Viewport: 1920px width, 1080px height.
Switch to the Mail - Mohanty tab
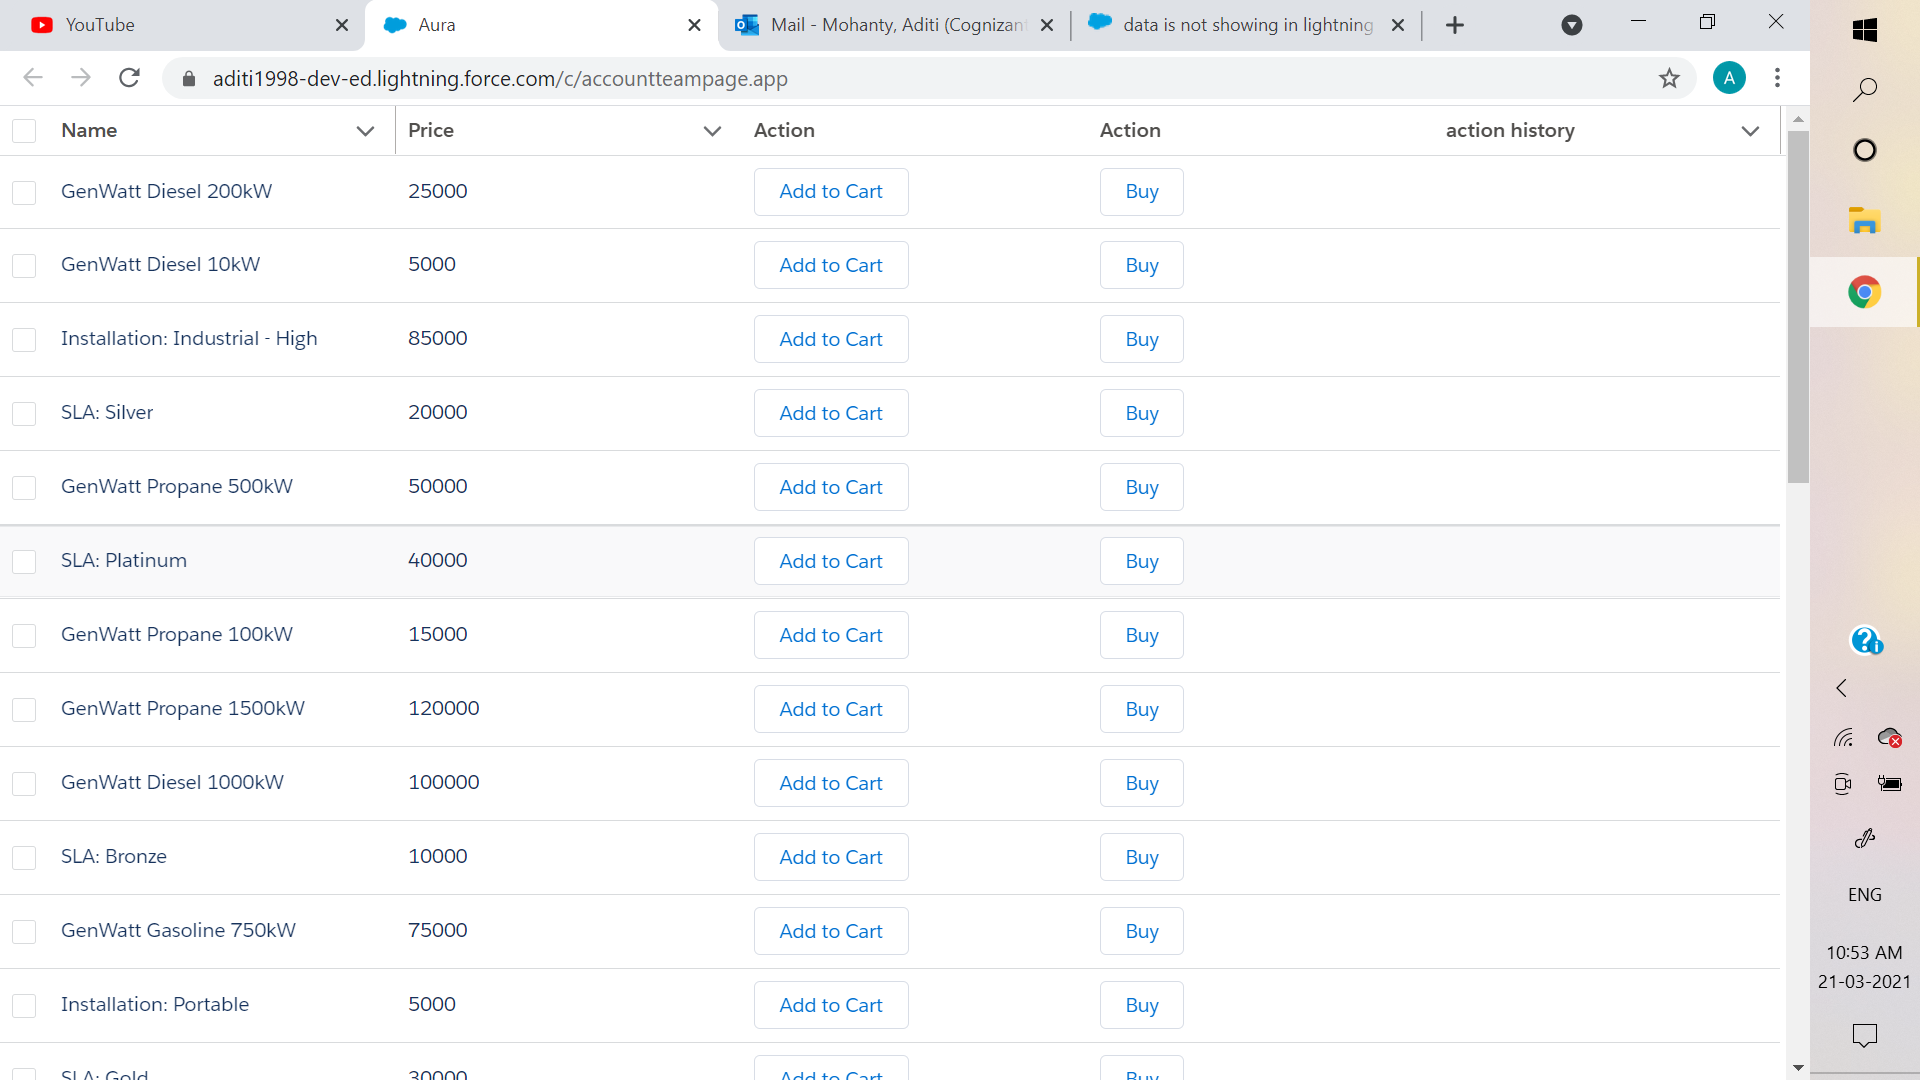895,25
